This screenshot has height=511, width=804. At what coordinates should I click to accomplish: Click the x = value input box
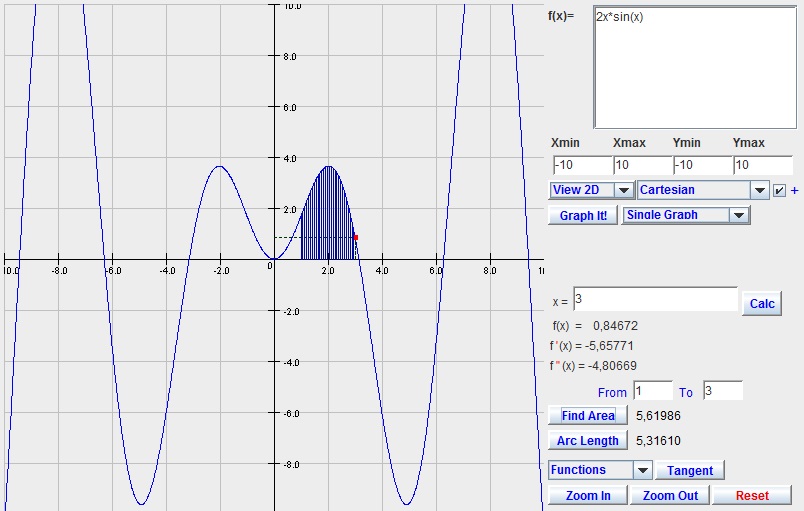pos(655,299)
